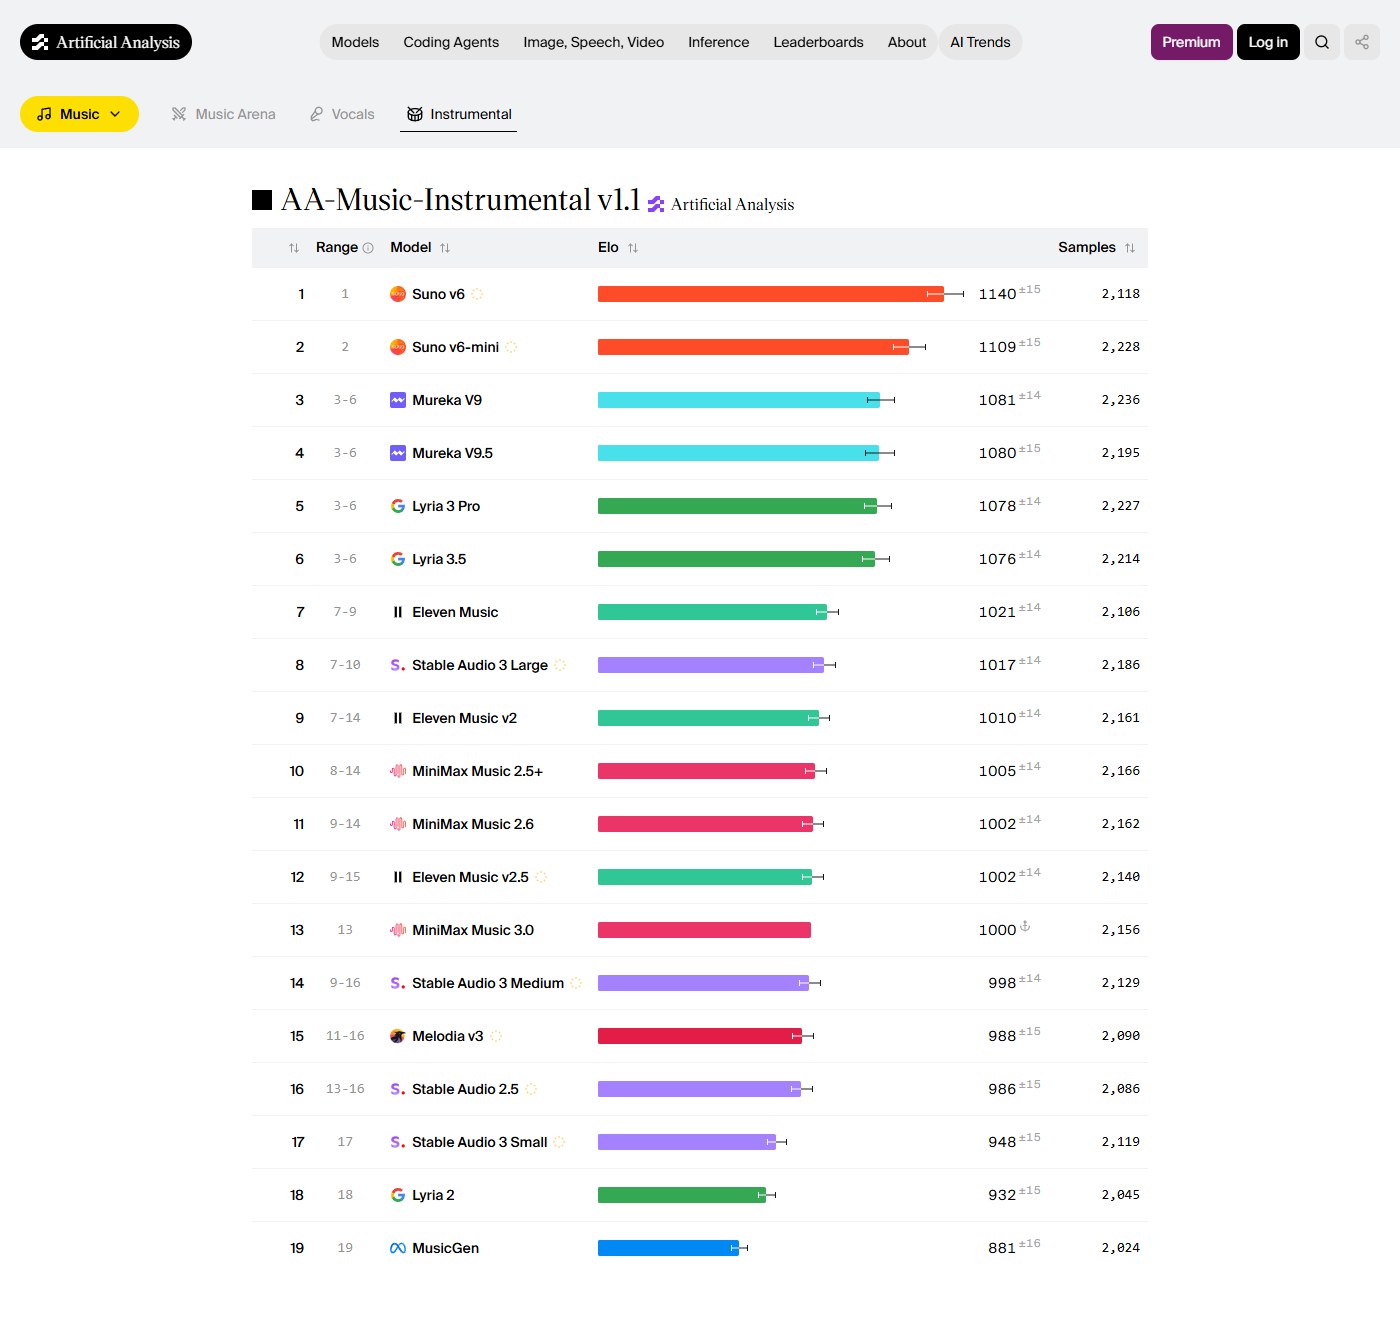
Task: Click the Suno v6 Elo bar
Action: [x=771, y=294]
